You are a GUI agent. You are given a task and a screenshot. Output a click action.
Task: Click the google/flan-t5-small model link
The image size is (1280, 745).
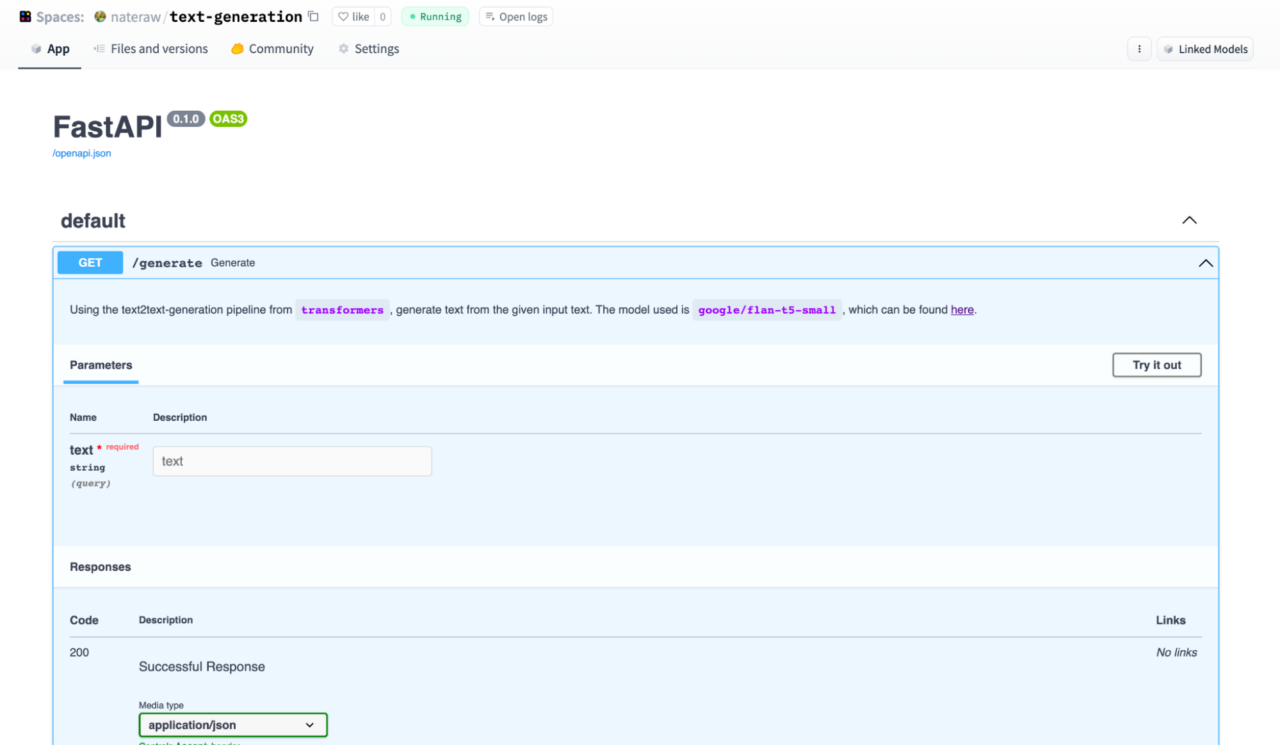(767, 310)
